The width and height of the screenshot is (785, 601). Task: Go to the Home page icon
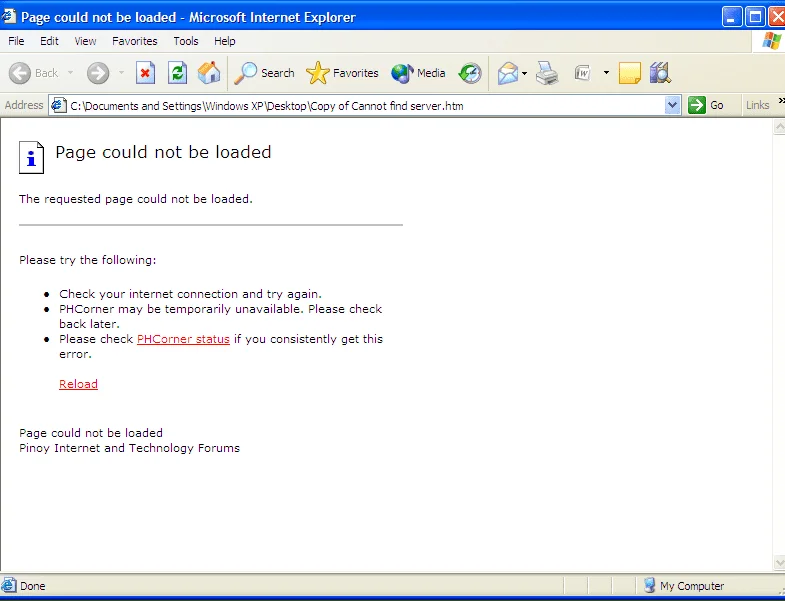tap(209, 73)
